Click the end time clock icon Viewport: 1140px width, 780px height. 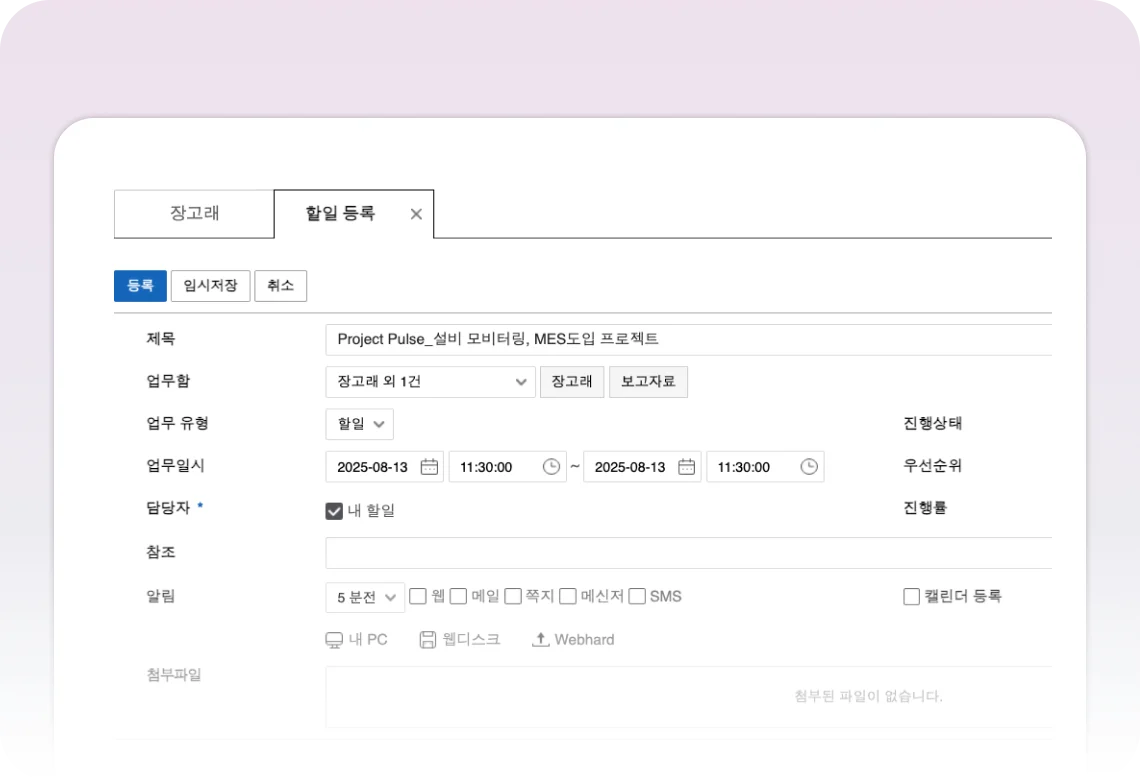coord(809,467)
